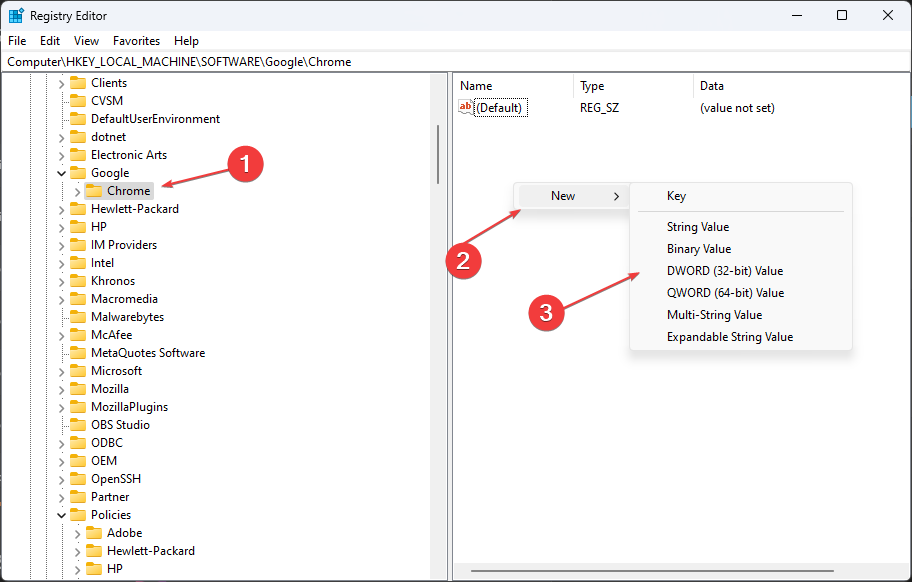
Task: Click the Clients folder icon
Action: [x=78, y=83]
